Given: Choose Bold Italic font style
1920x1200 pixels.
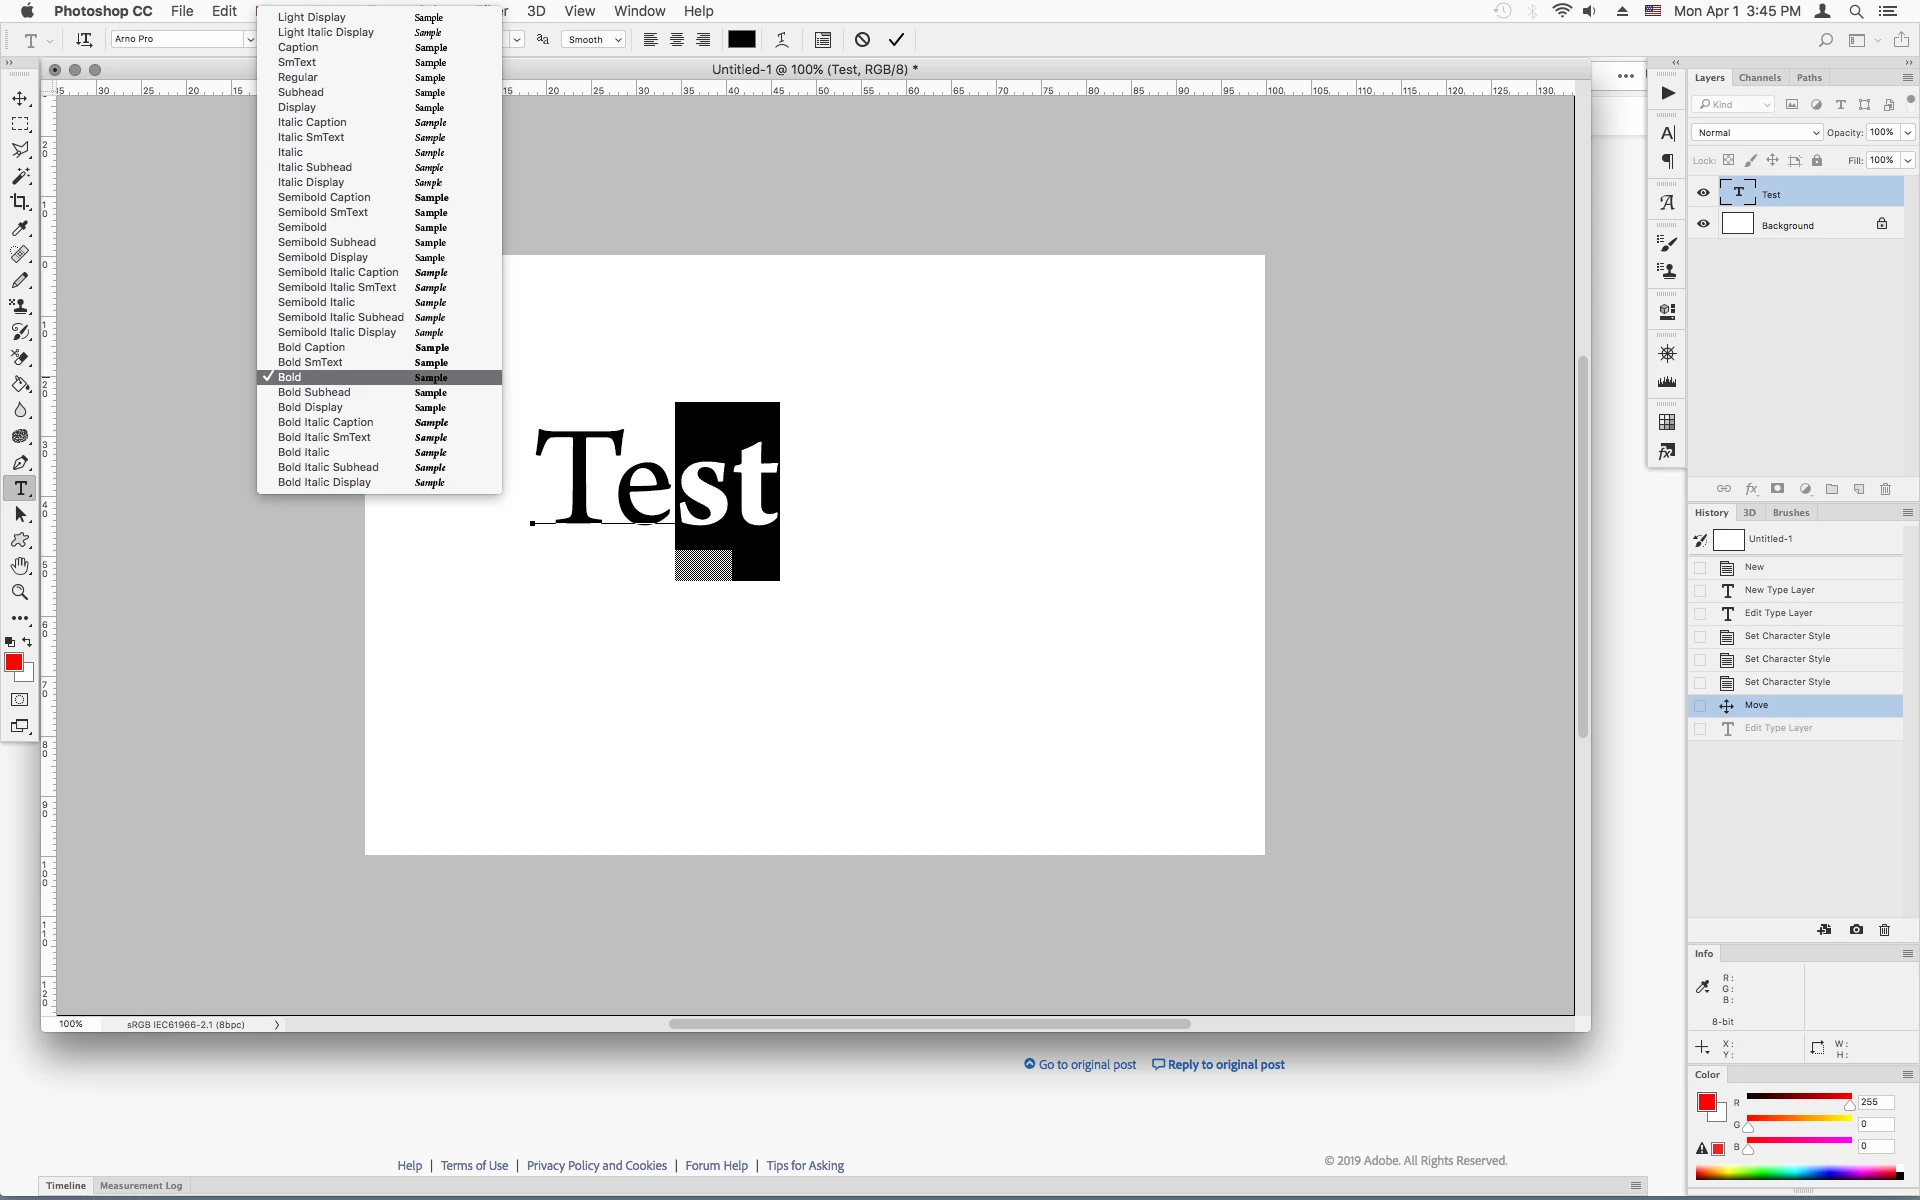Looking at the screenshot, I should click(303, 452).
